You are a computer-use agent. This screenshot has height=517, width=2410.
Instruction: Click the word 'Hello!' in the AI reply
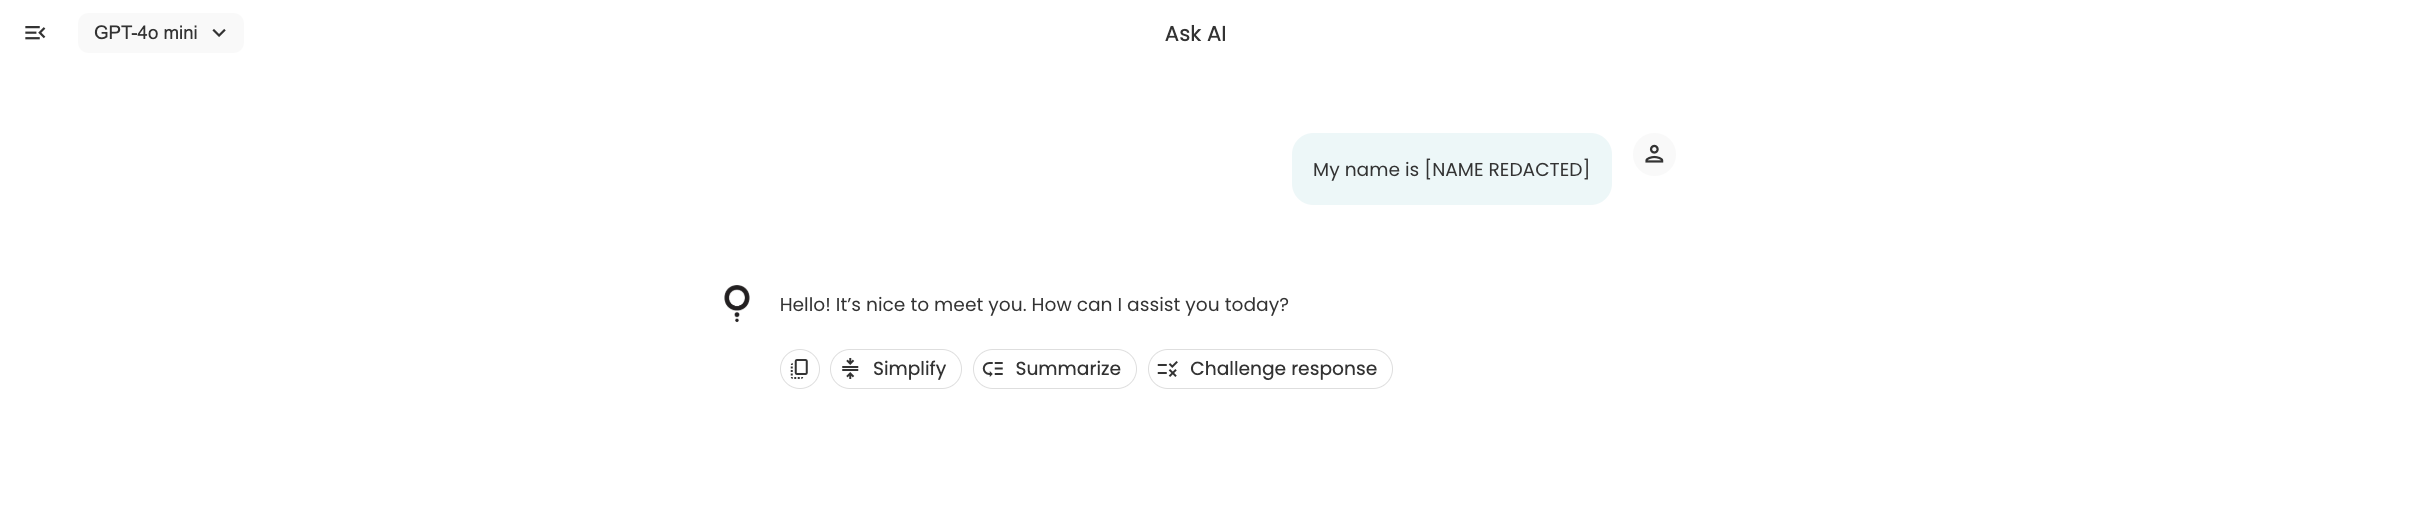coord(805,305)
